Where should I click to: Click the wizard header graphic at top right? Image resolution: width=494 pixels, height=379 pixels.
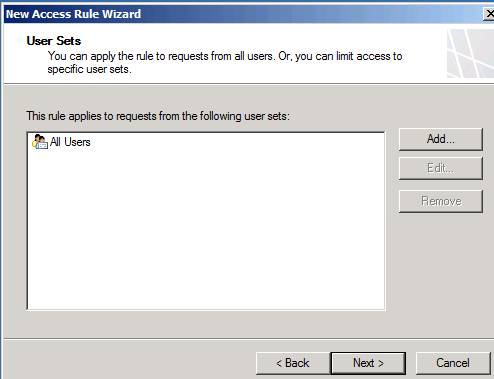(470, 53)
